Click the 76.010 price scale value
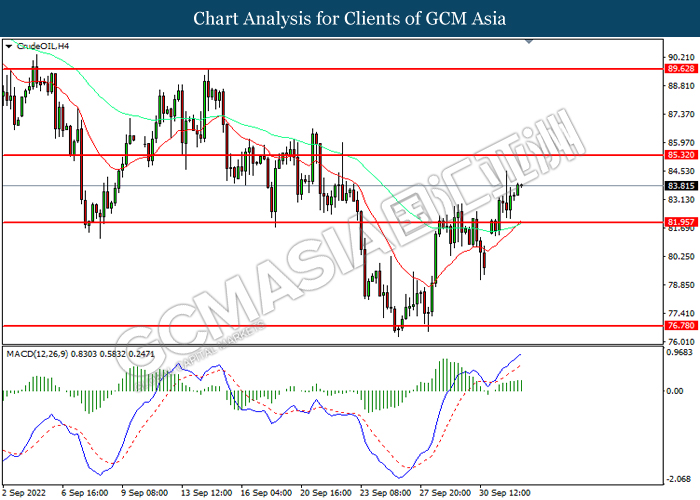Image resolution: width=700 pixels, height=500 pixels. 681,342
